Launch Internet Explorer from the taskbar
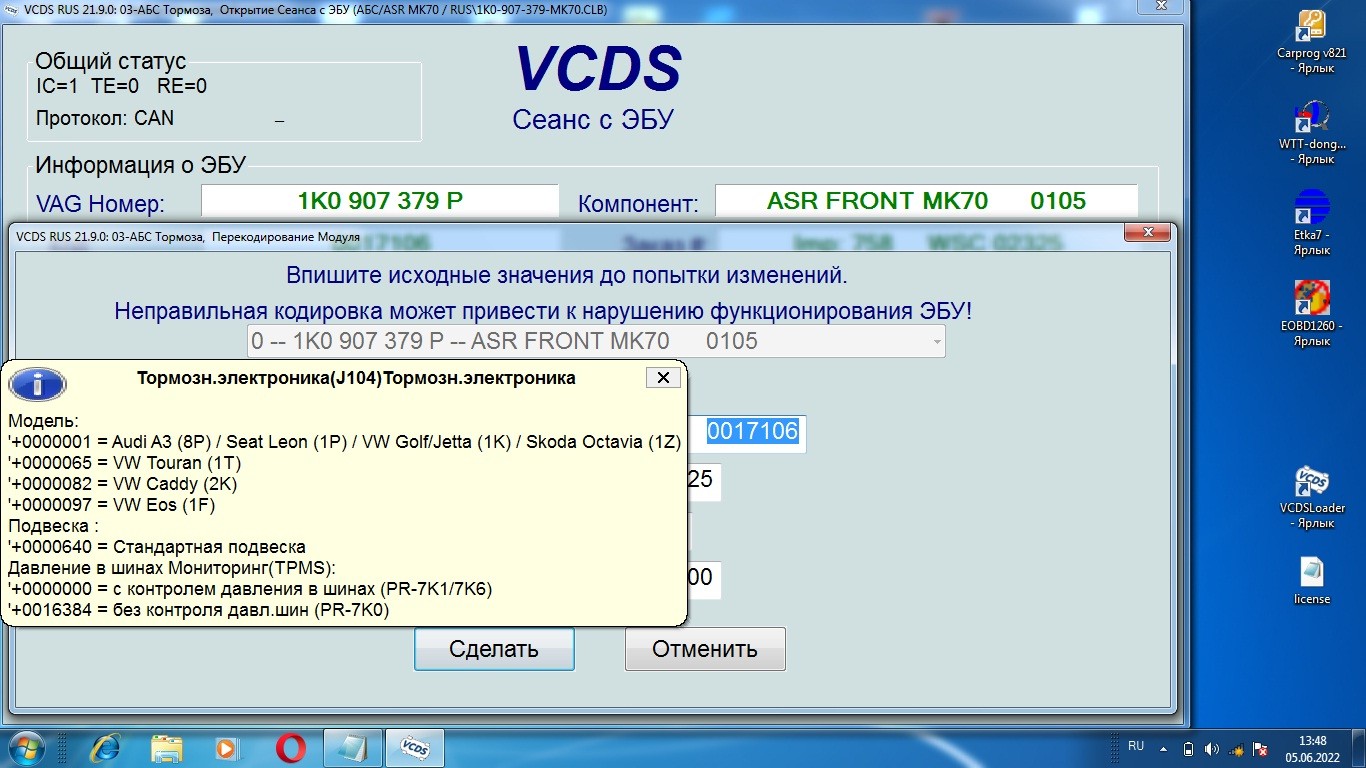 pos(106,748)
